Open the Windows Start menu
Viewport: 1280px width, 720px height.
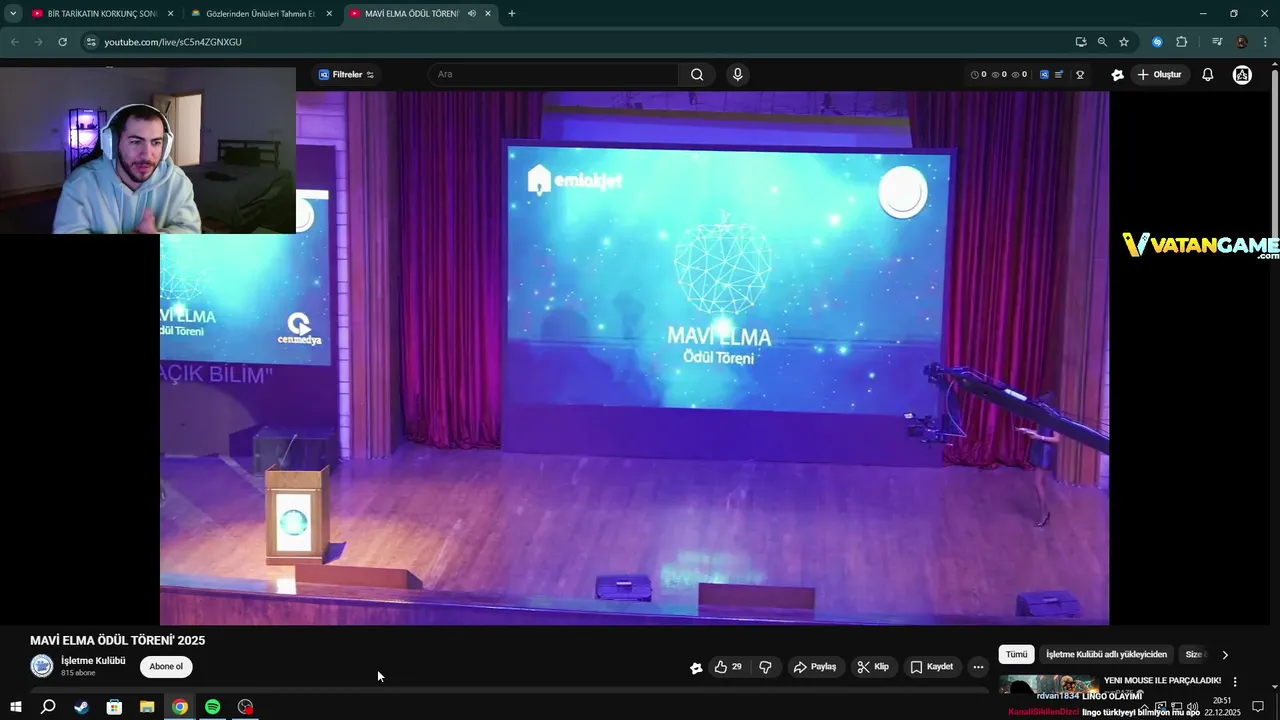coord(15,707)
